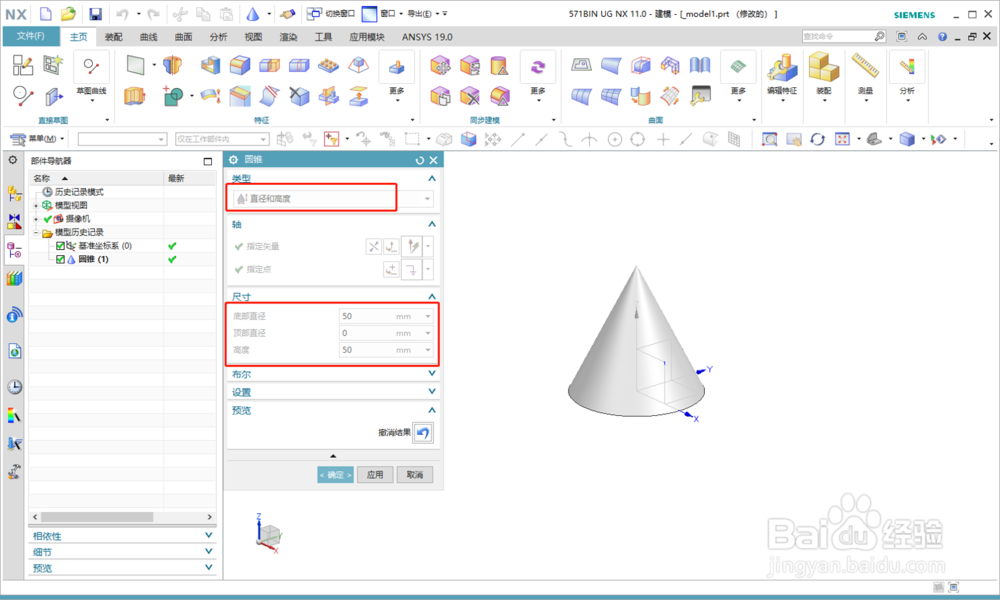Click the Pattern Feature icon
1000x600 pixels.
tap(328, 64)
